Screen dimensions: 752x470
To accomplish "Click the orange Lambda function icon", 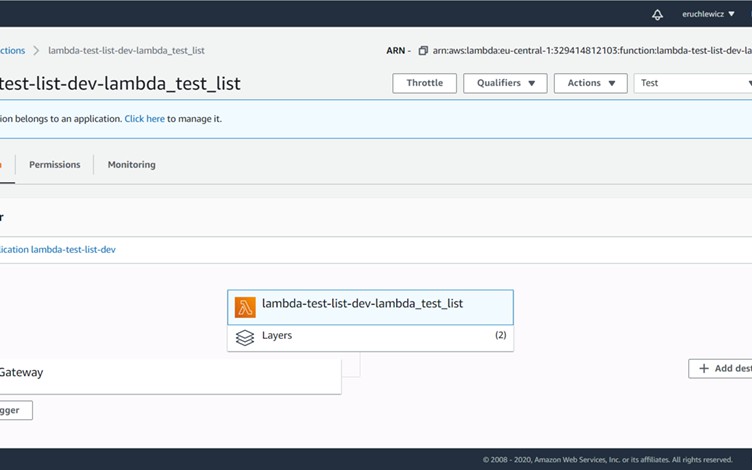I will tap(245, 307).
